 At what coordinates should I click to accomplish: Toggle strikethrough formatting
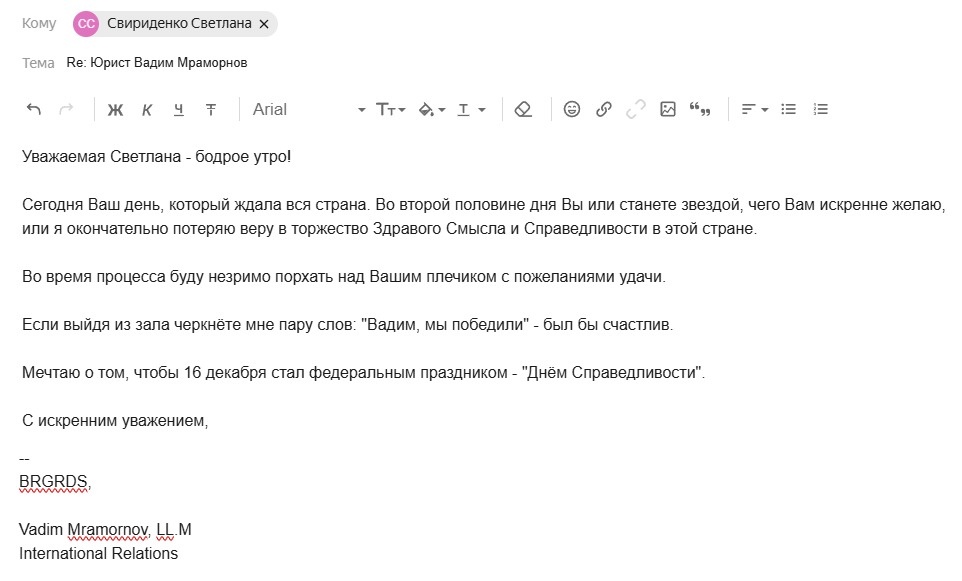click(x=210, y=110)
